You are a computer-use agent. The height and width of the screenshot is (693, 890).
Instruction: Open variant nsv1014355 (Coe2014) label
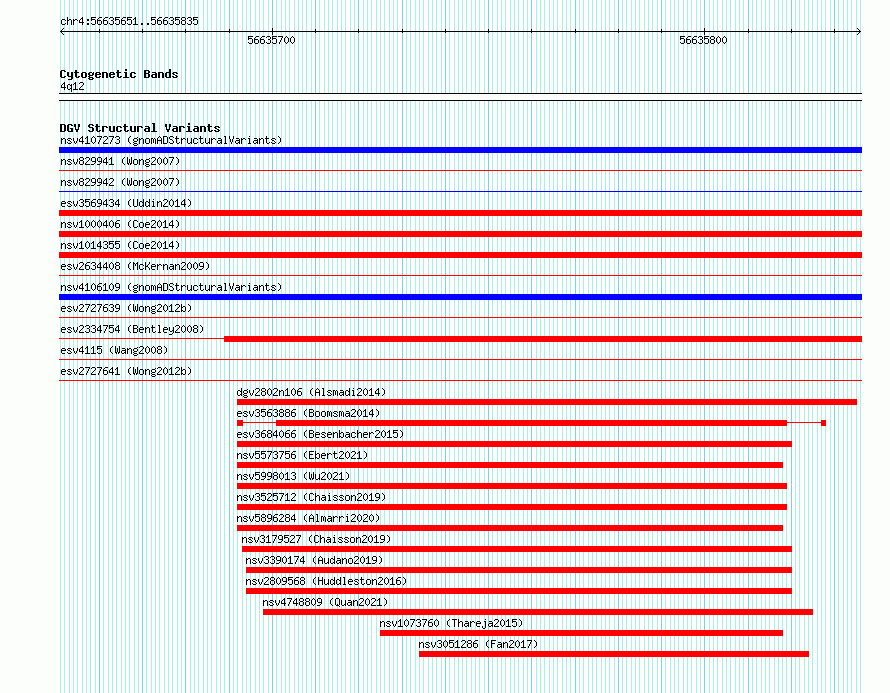pos(120,245)
